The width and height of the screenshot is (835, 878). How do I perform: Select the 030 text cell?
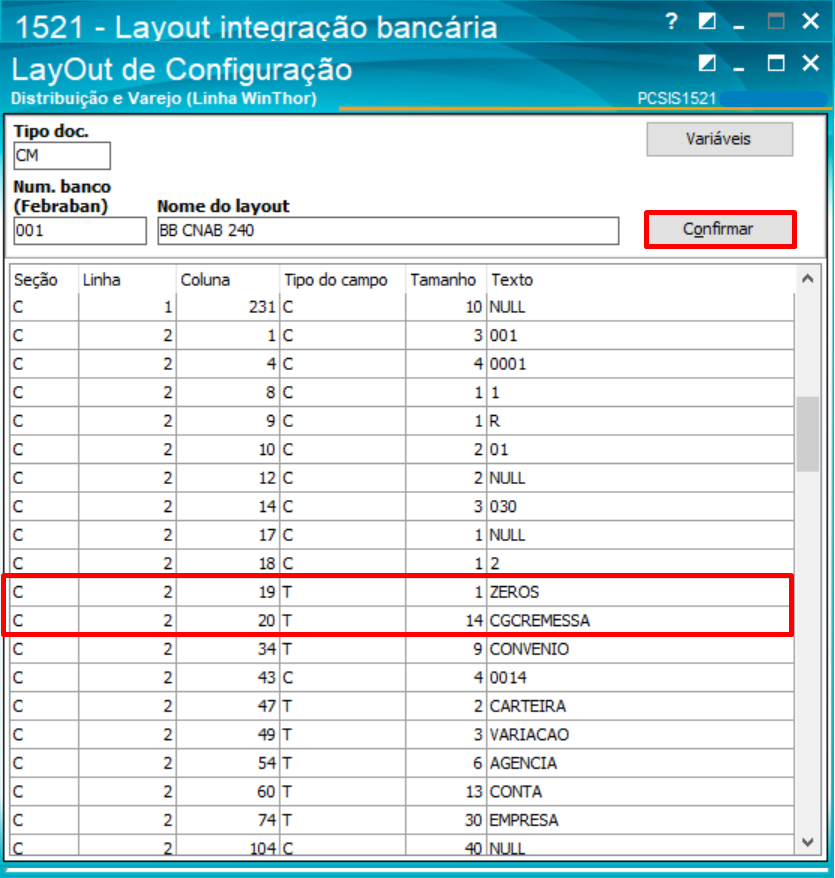click(x=640, y=507)
